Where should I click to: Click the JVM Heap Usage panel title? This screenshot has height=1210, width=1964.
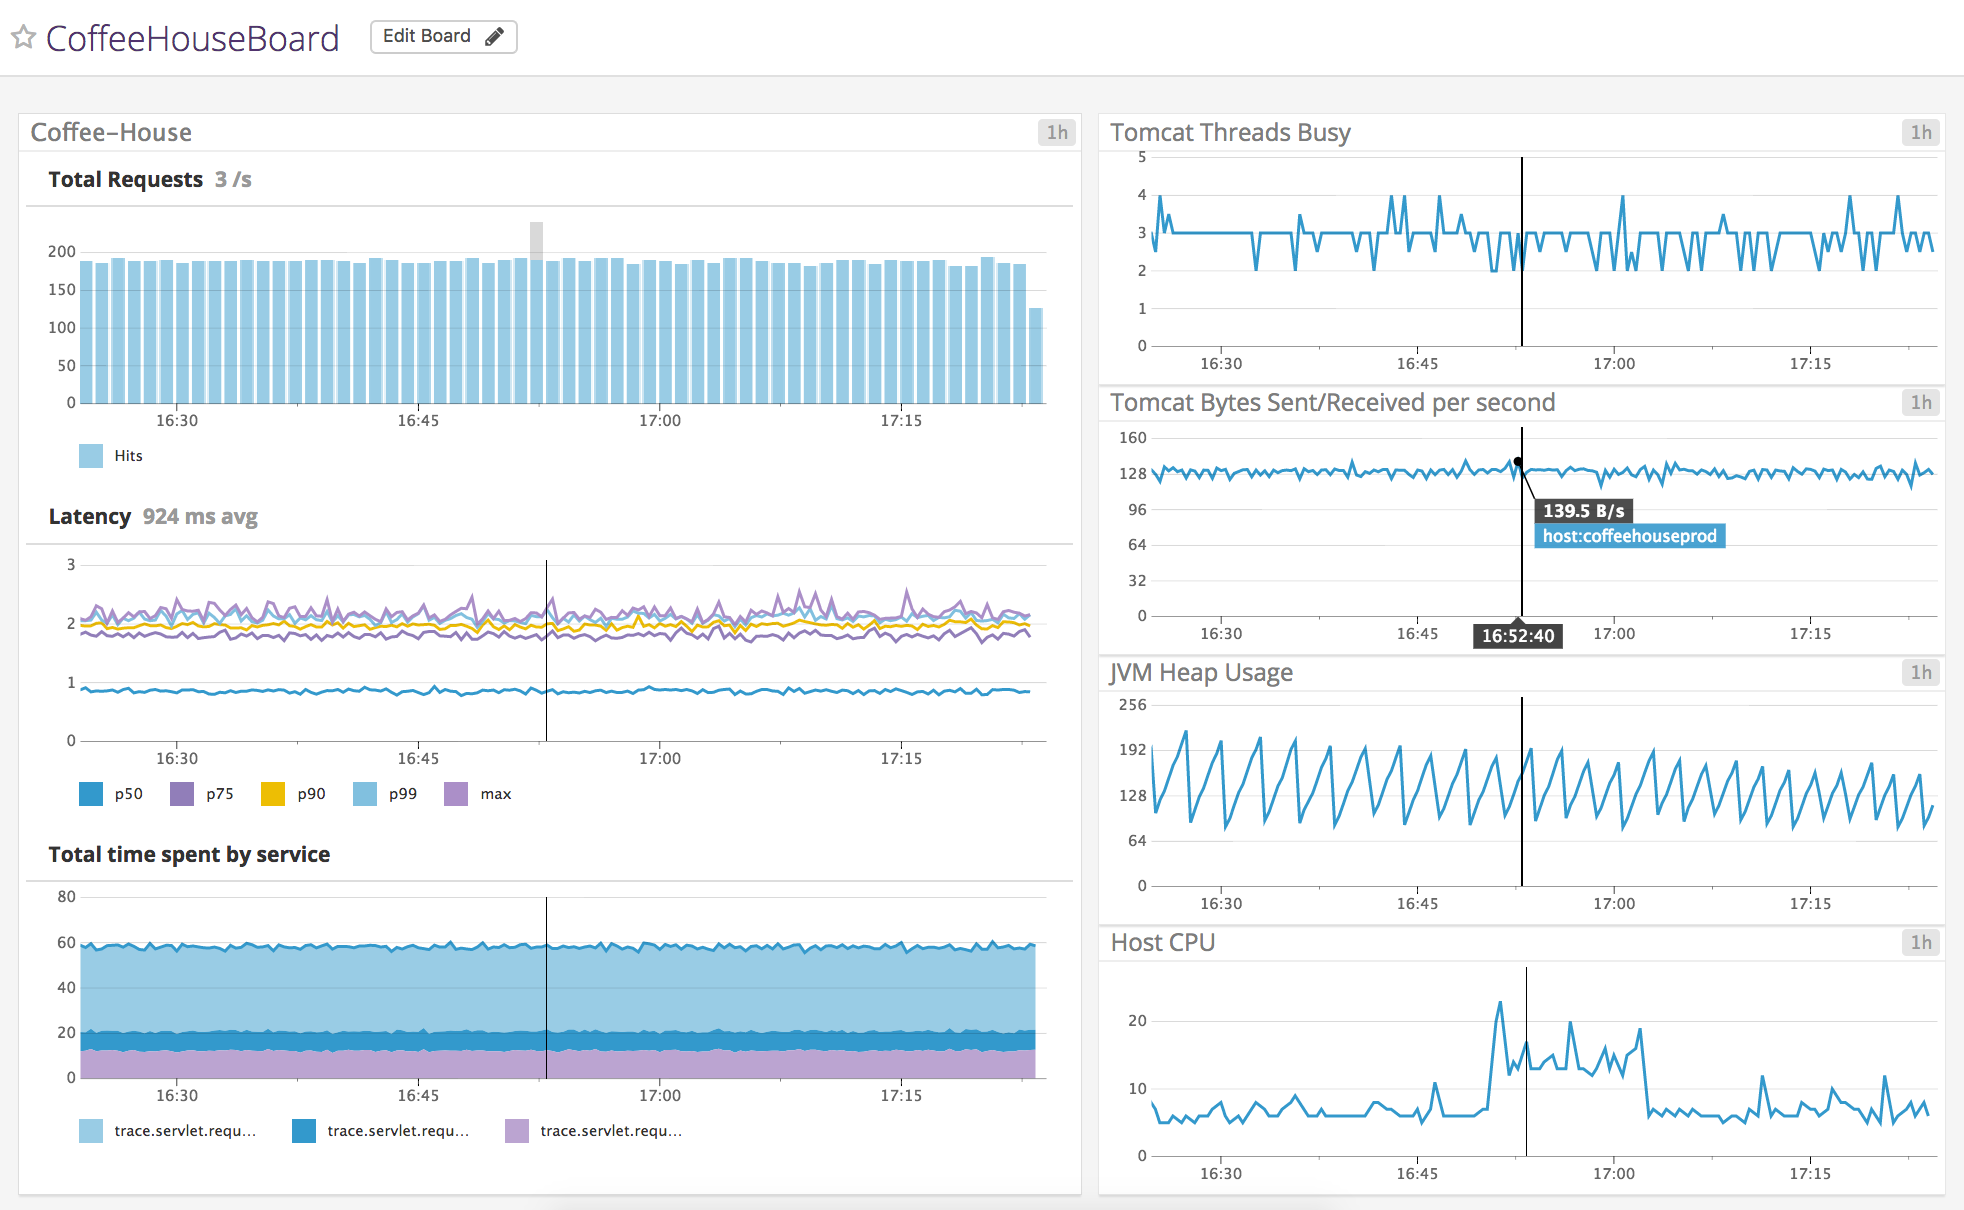coord(1200,672)
